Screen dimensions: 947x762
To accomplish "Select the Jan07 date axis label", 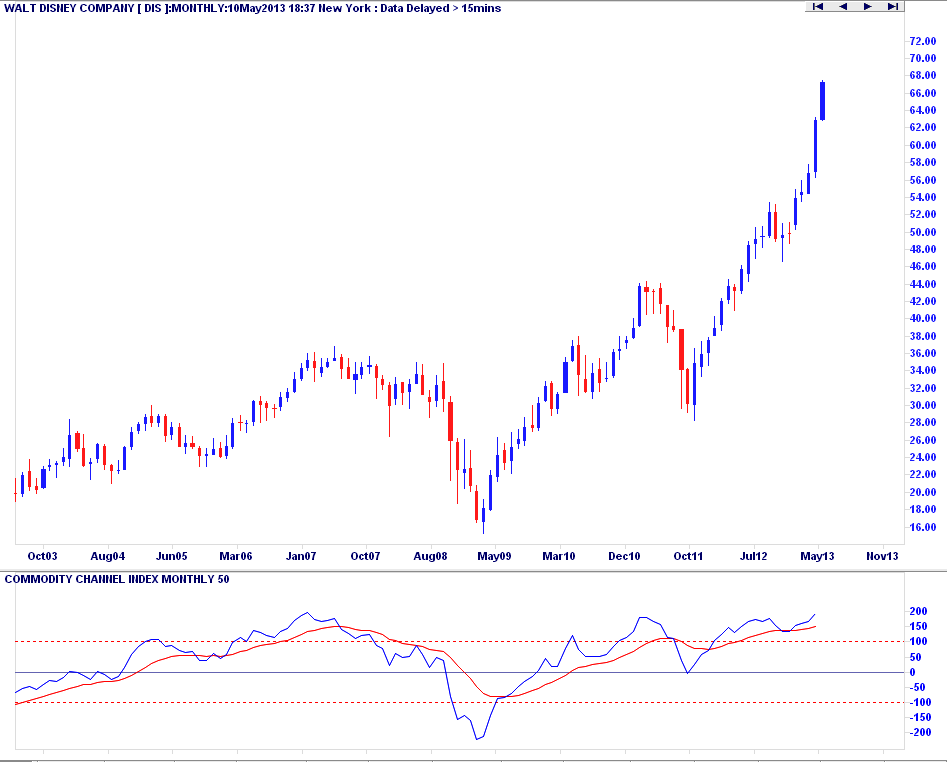I will click(x=301, y=556).
